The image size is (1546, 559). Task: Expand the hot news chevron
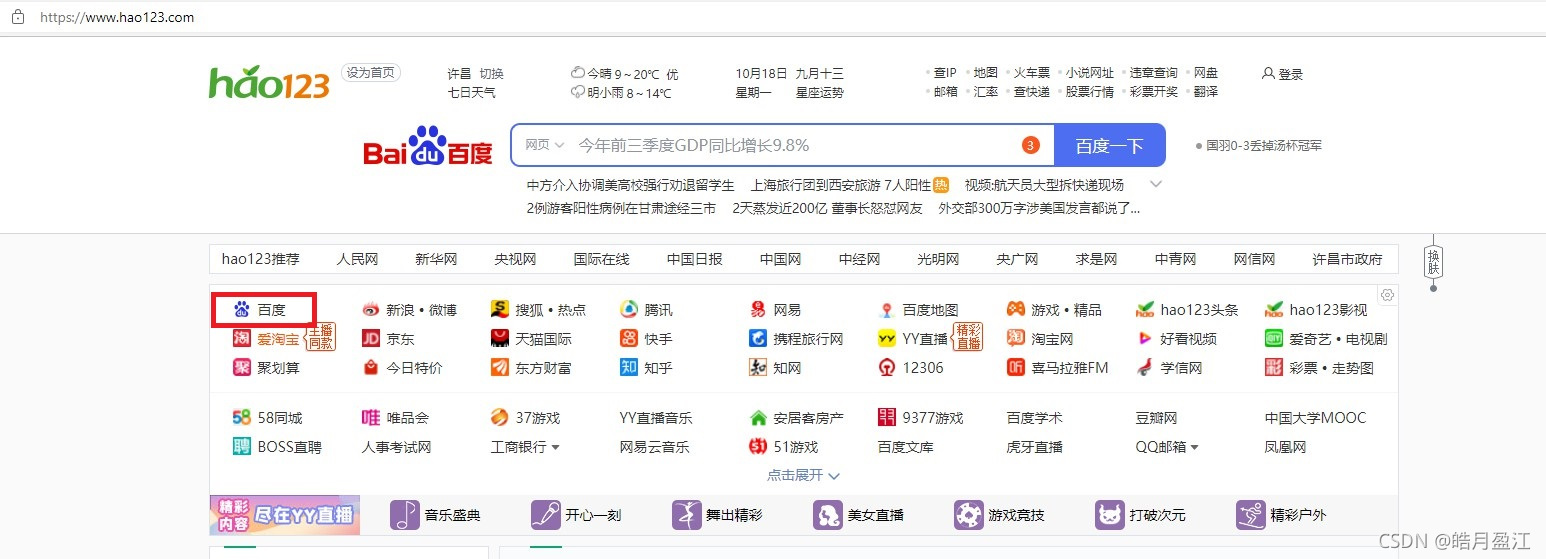[x=1156, y=184]
